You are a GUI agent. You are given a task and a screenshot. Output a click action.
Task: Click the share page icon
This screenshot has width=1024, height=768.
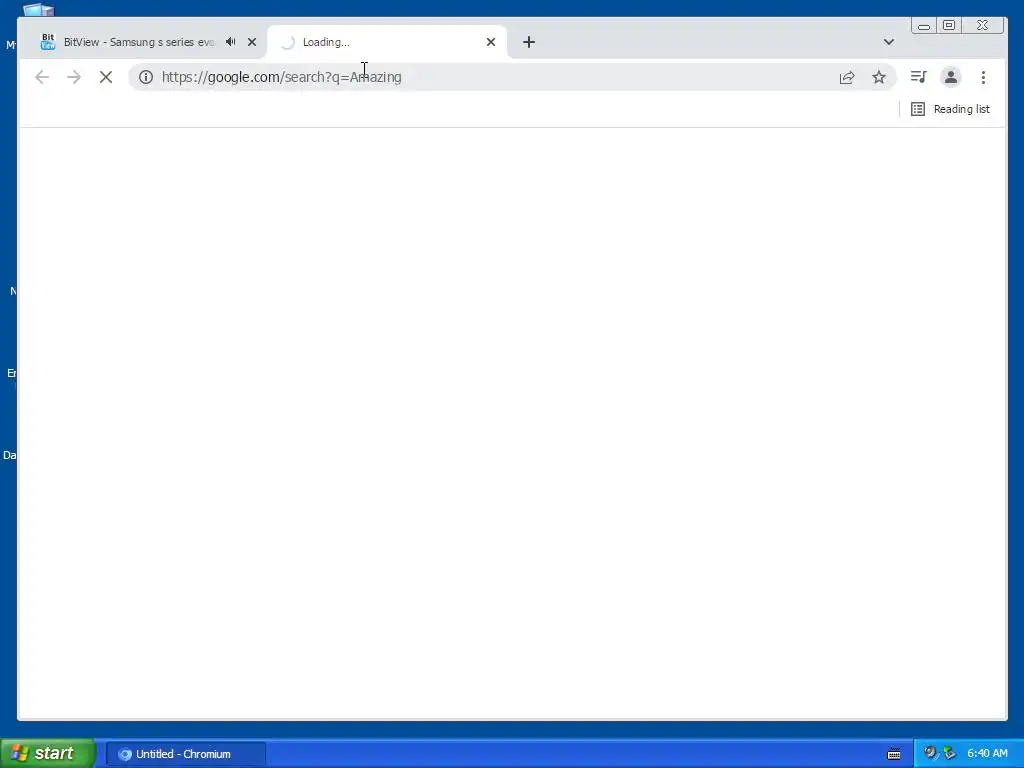pyautogui.click(x=847, y=77)
